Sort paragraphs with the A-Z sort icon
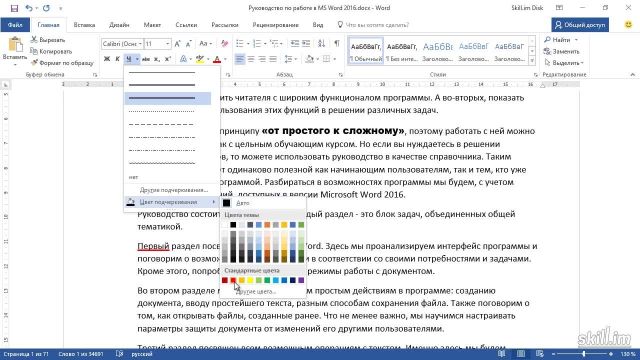 pyautogui.click(x=322, y=44)
